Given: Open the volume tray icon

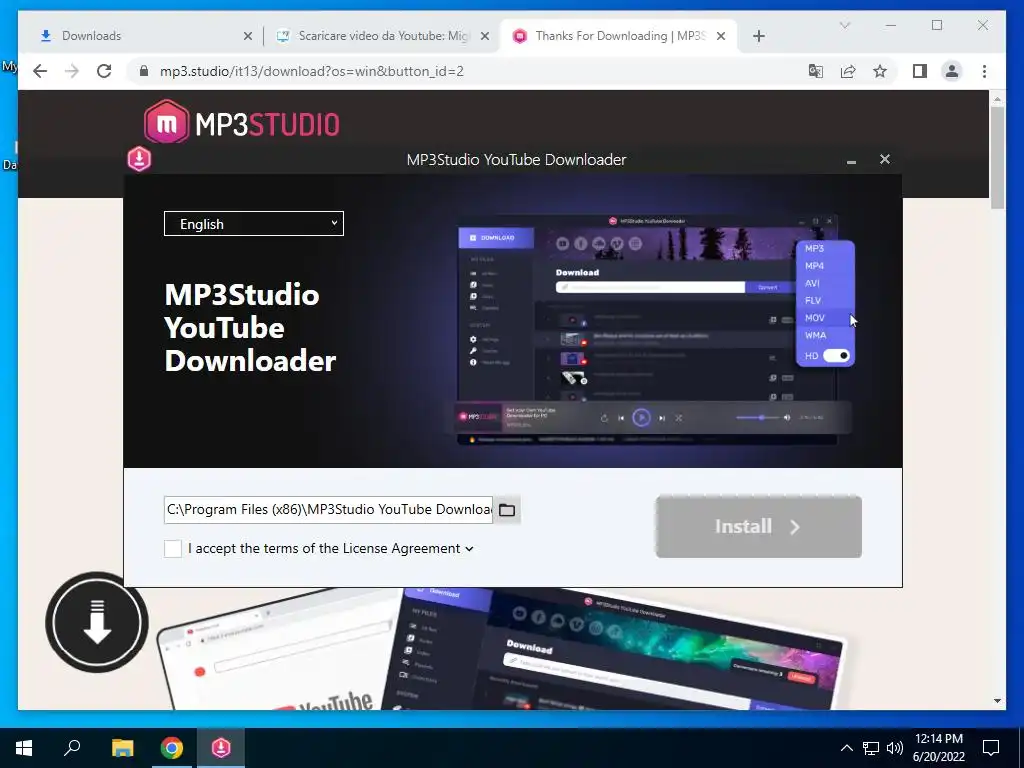Looking at the screenshot, I should pos(895,748).
